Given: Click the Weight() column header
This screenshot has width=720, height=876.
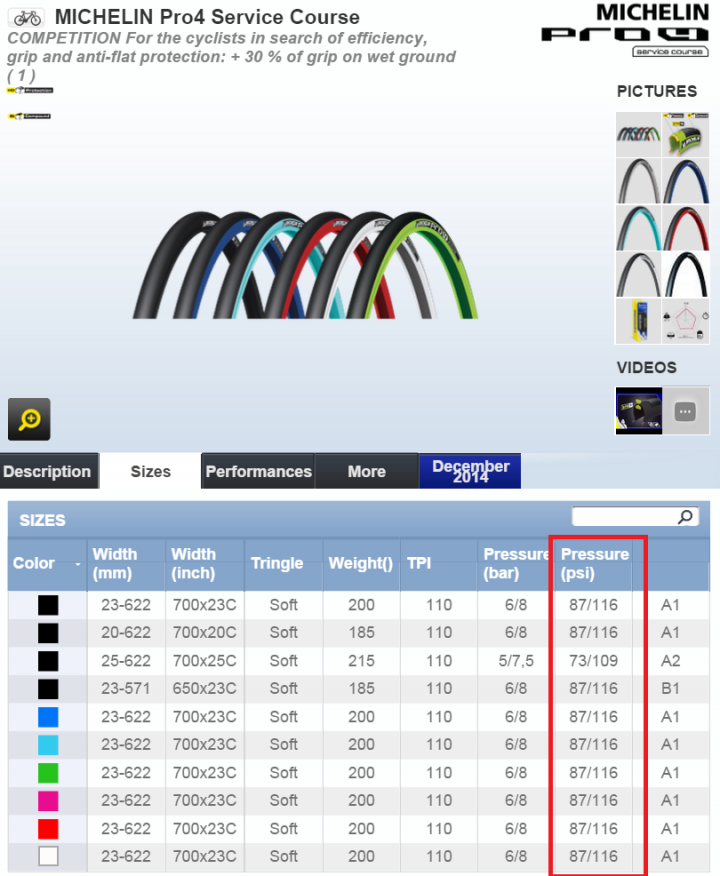Looking at the screenshot, I should pyautogui.click(x=361, y=564).
